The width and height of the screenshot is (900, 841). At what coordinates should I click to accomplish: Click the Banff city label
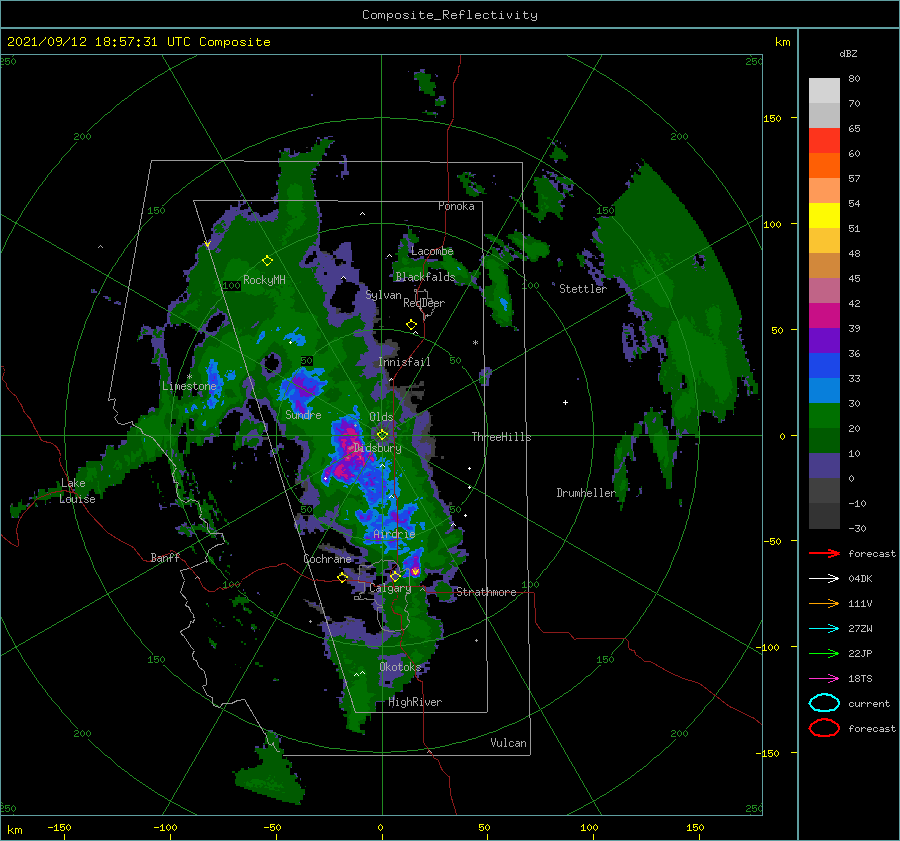coord(165,557)
